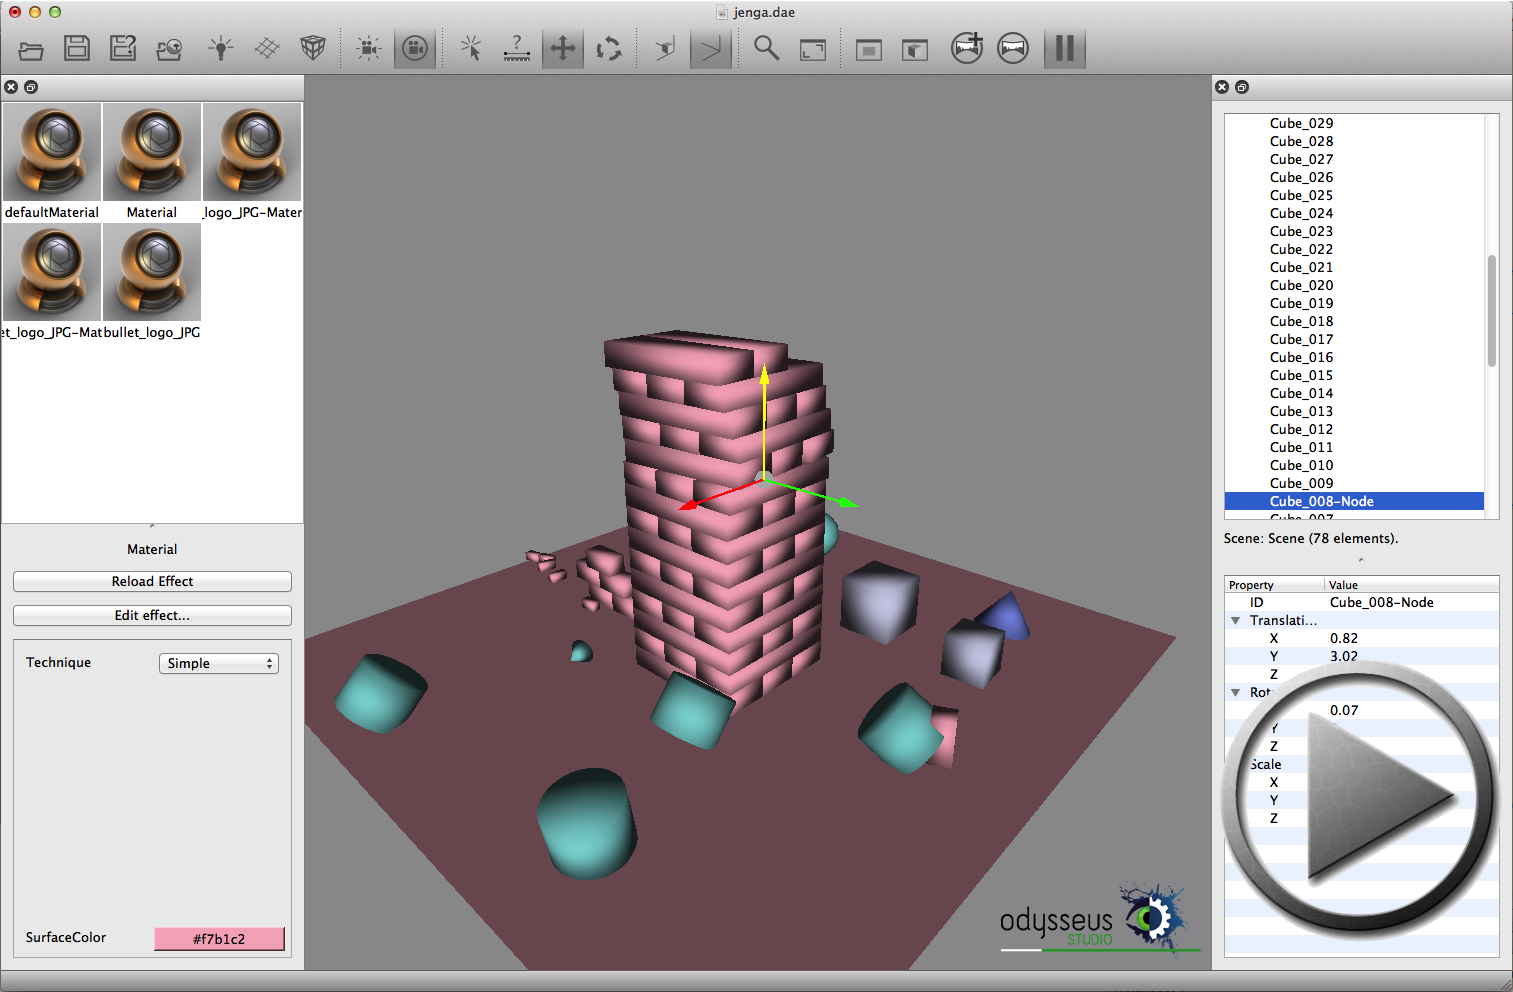Select Cube_015 in the scene tree
The height and width of the screenshot is (992, 1513).
1301,376
